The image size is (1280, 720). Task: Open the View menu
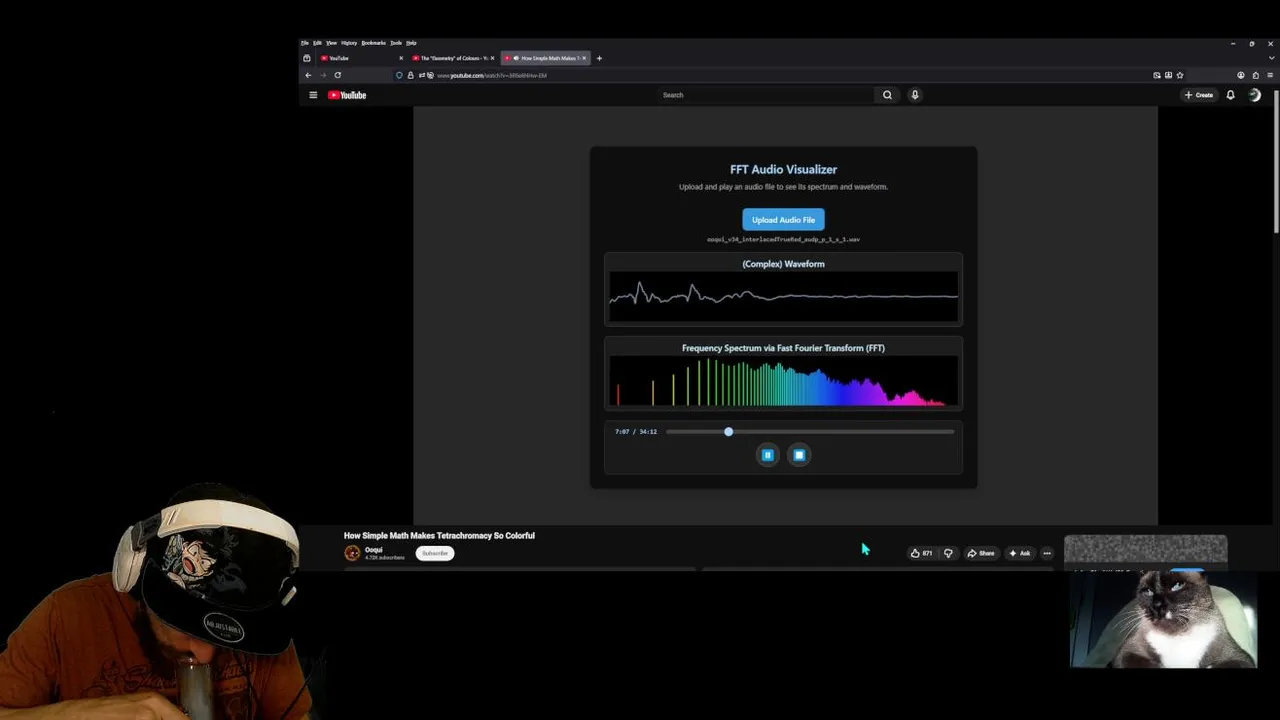pos(331,43)
